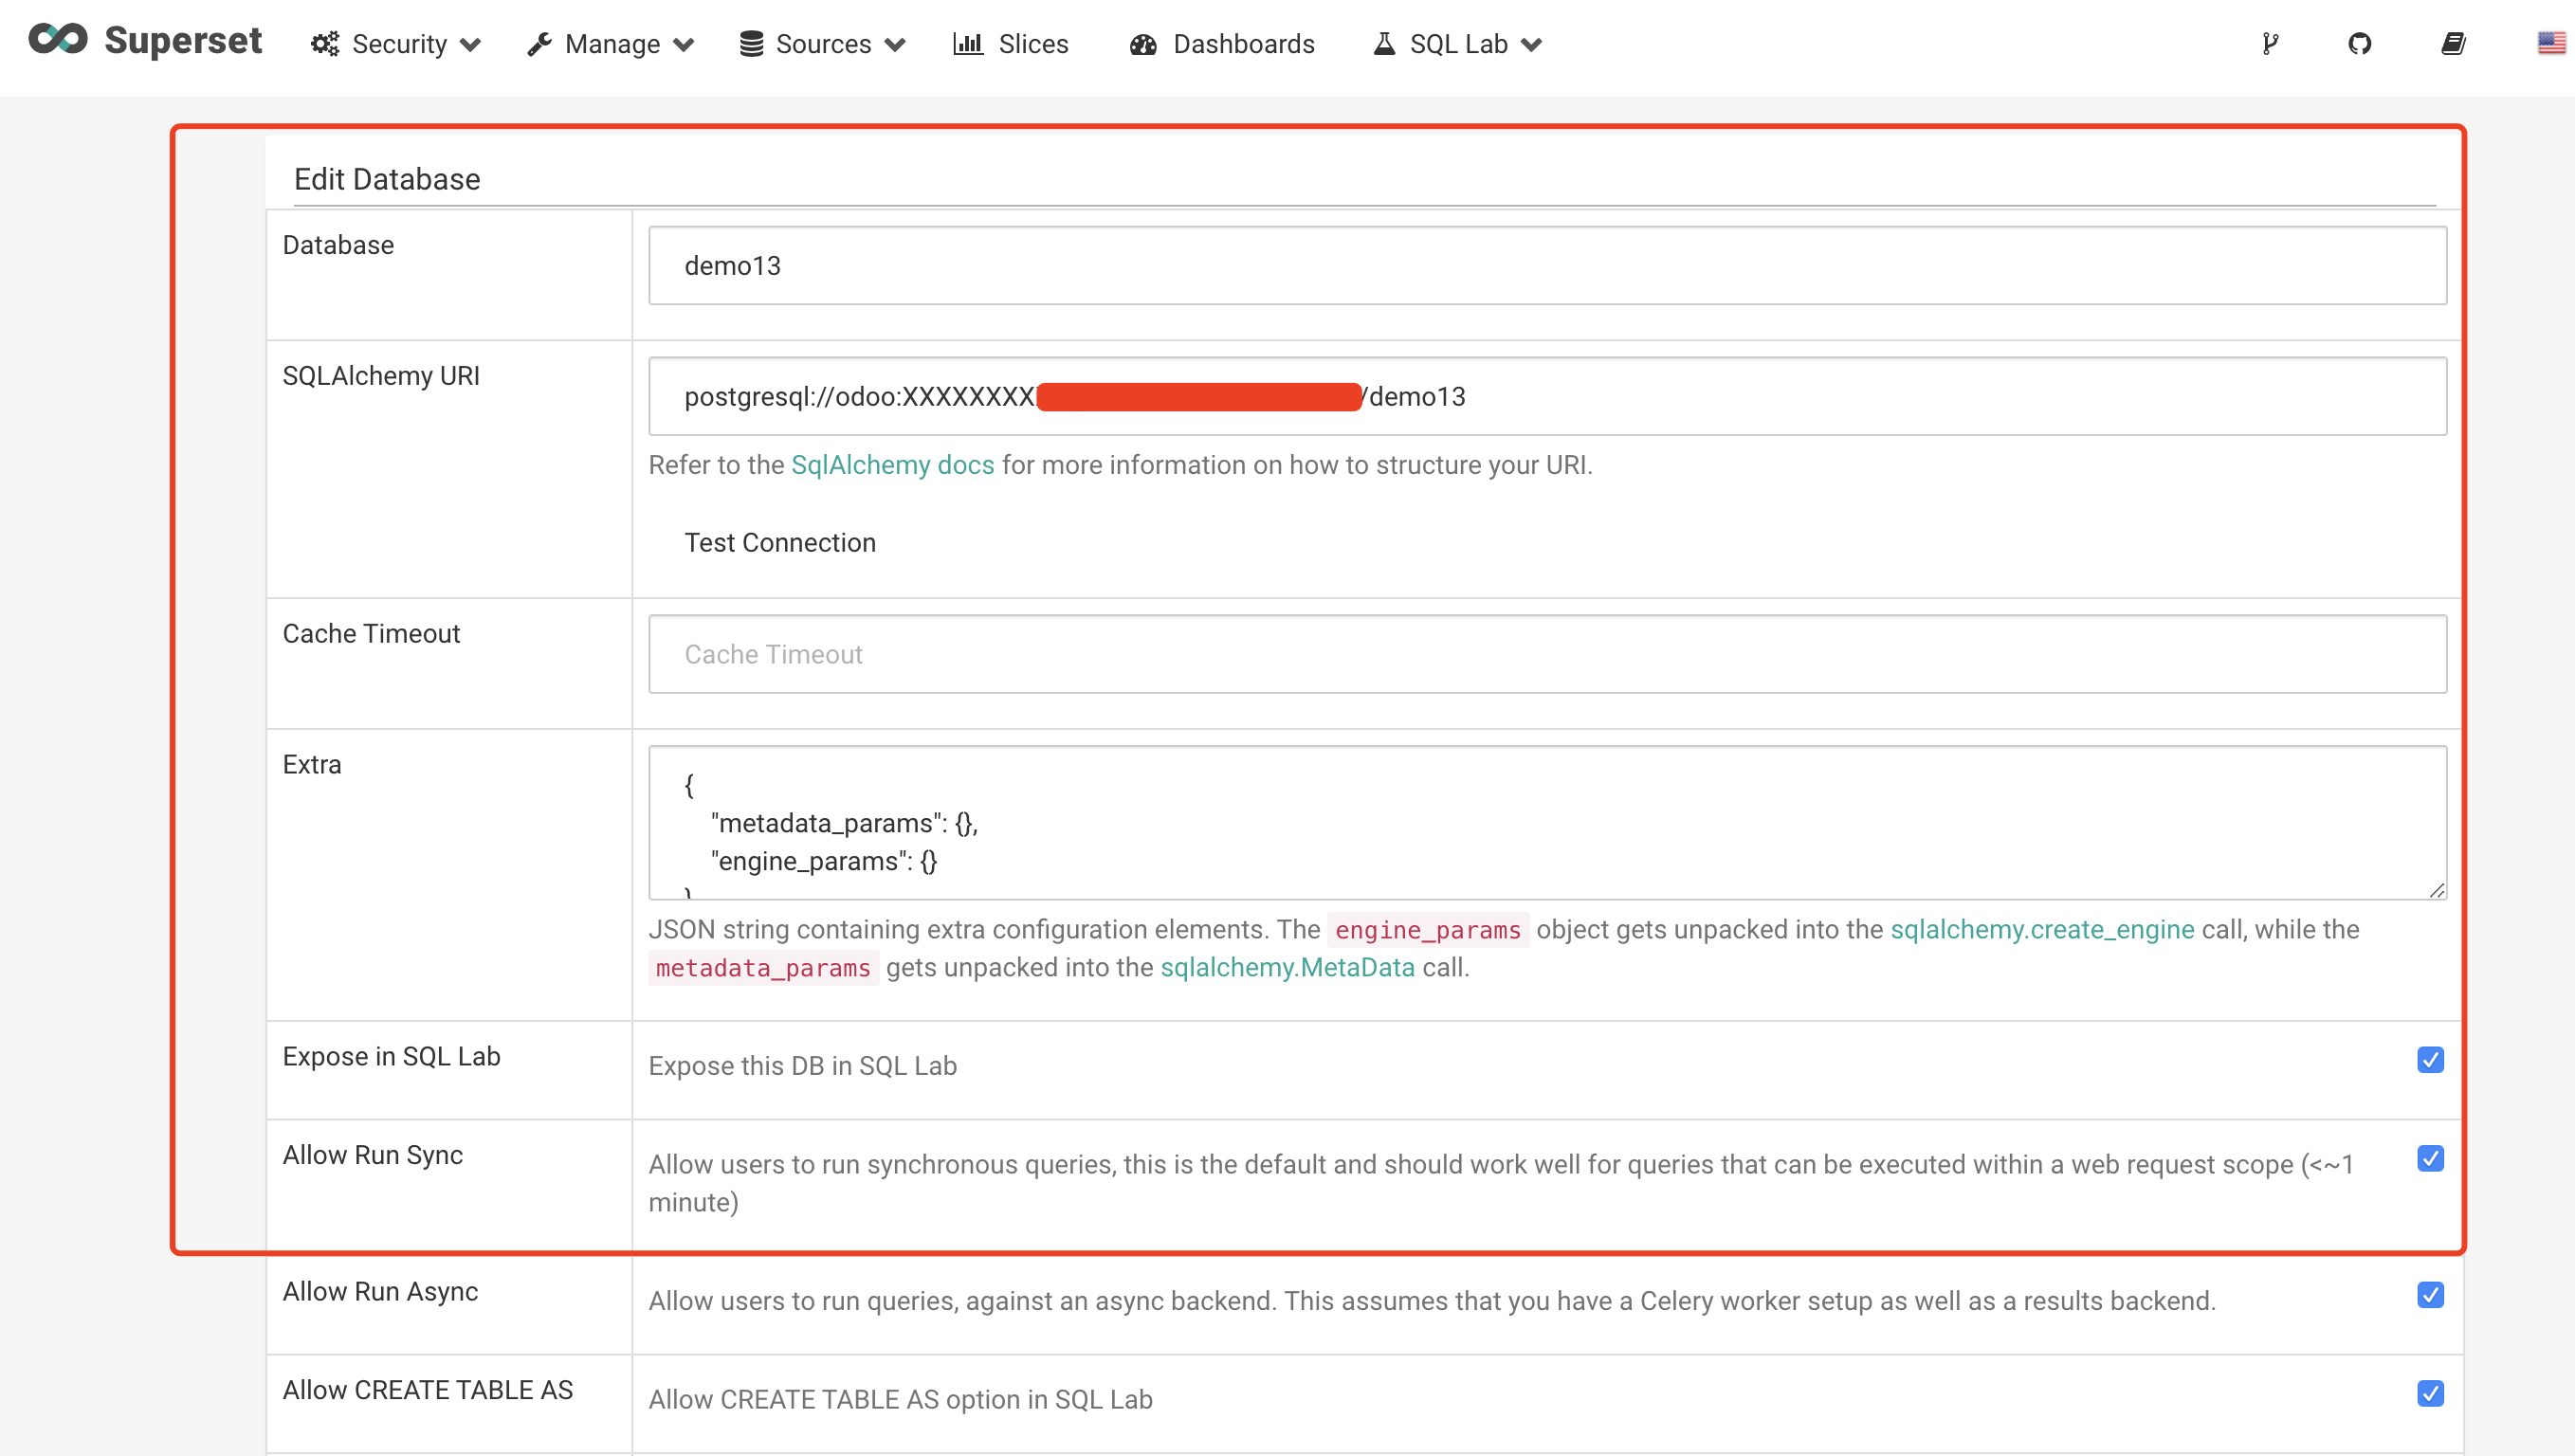Click the Security gears icon

coord(325,44)
